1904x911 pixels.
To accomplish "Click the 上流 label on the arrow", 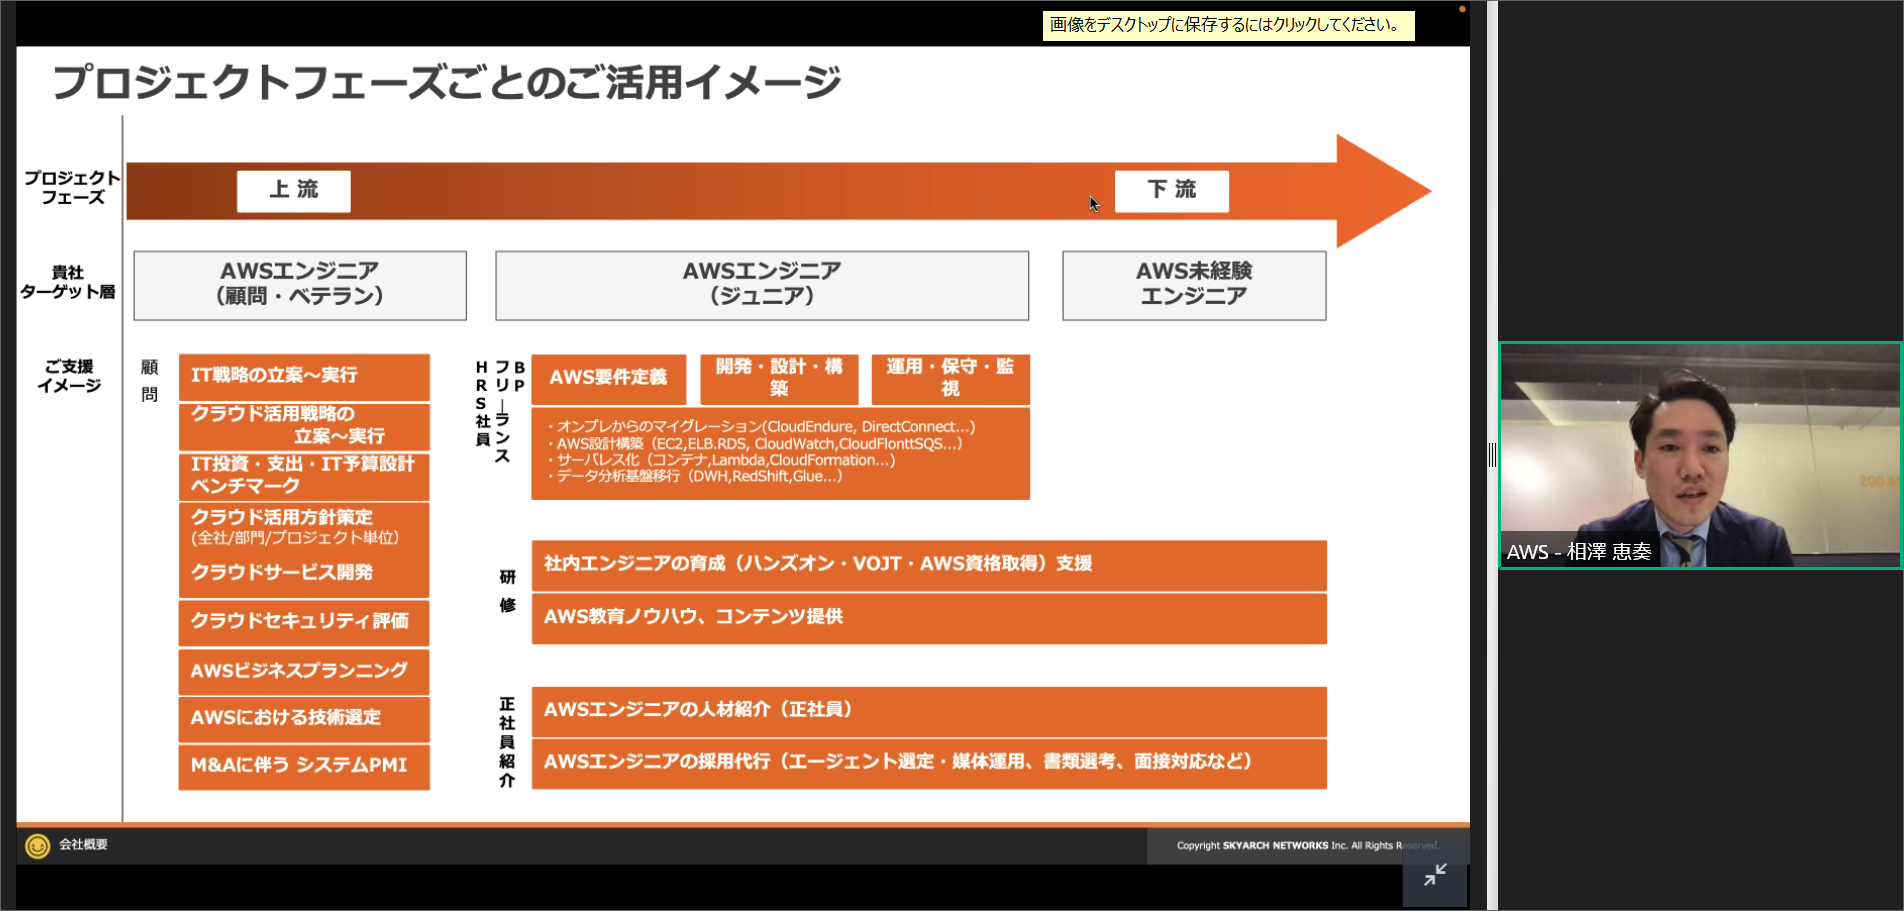I will 294,190.
